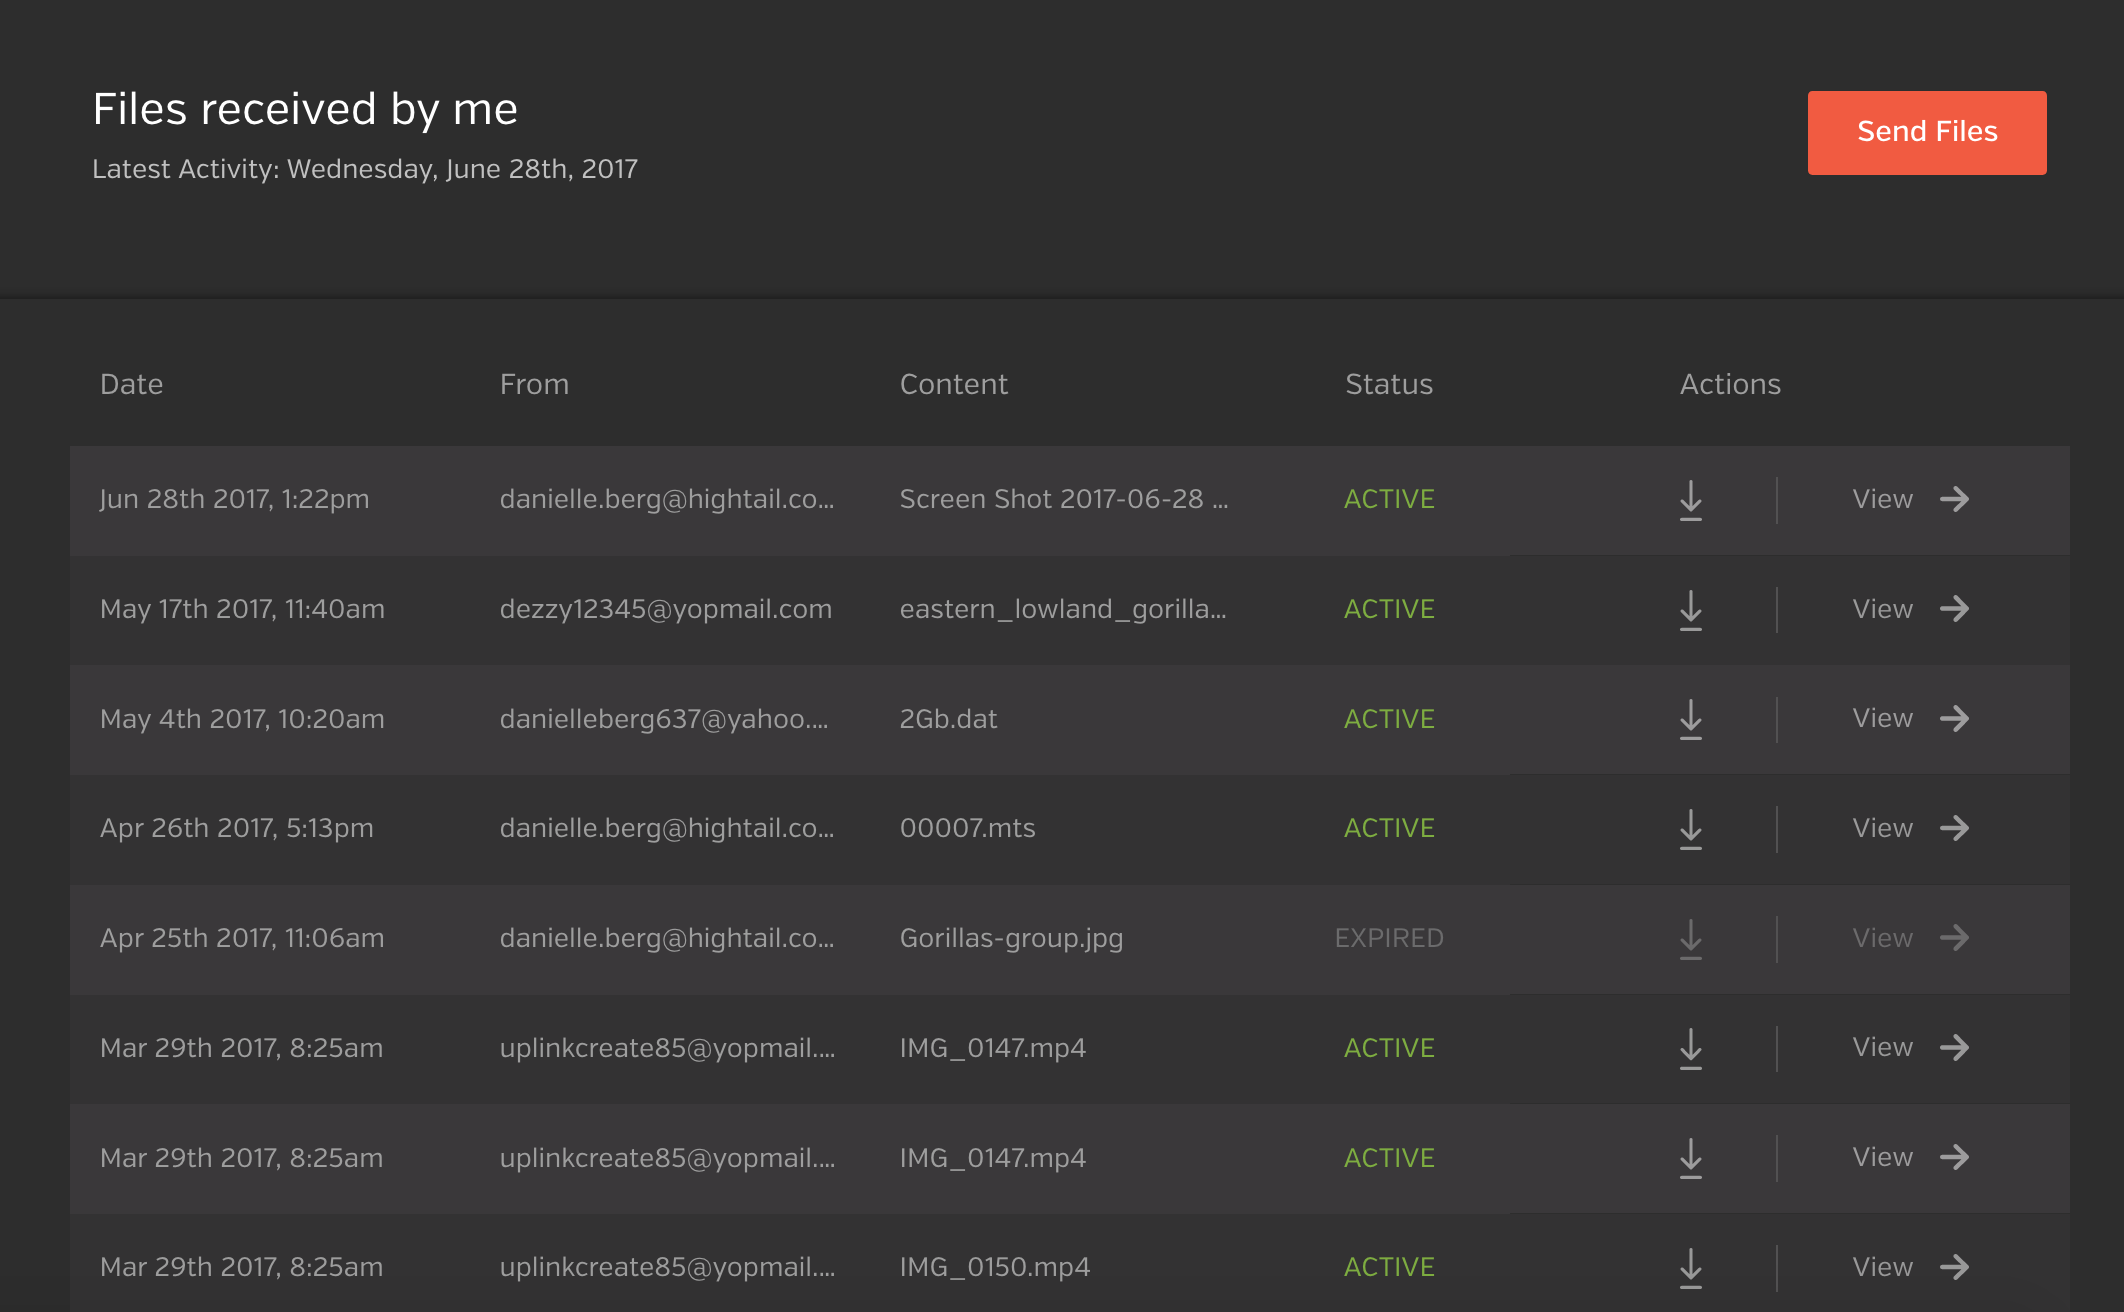Click download icon for expired Gorillas-group.jpg
The height and width of the screenshot is (1312, 2124).
click(1690, 939)
